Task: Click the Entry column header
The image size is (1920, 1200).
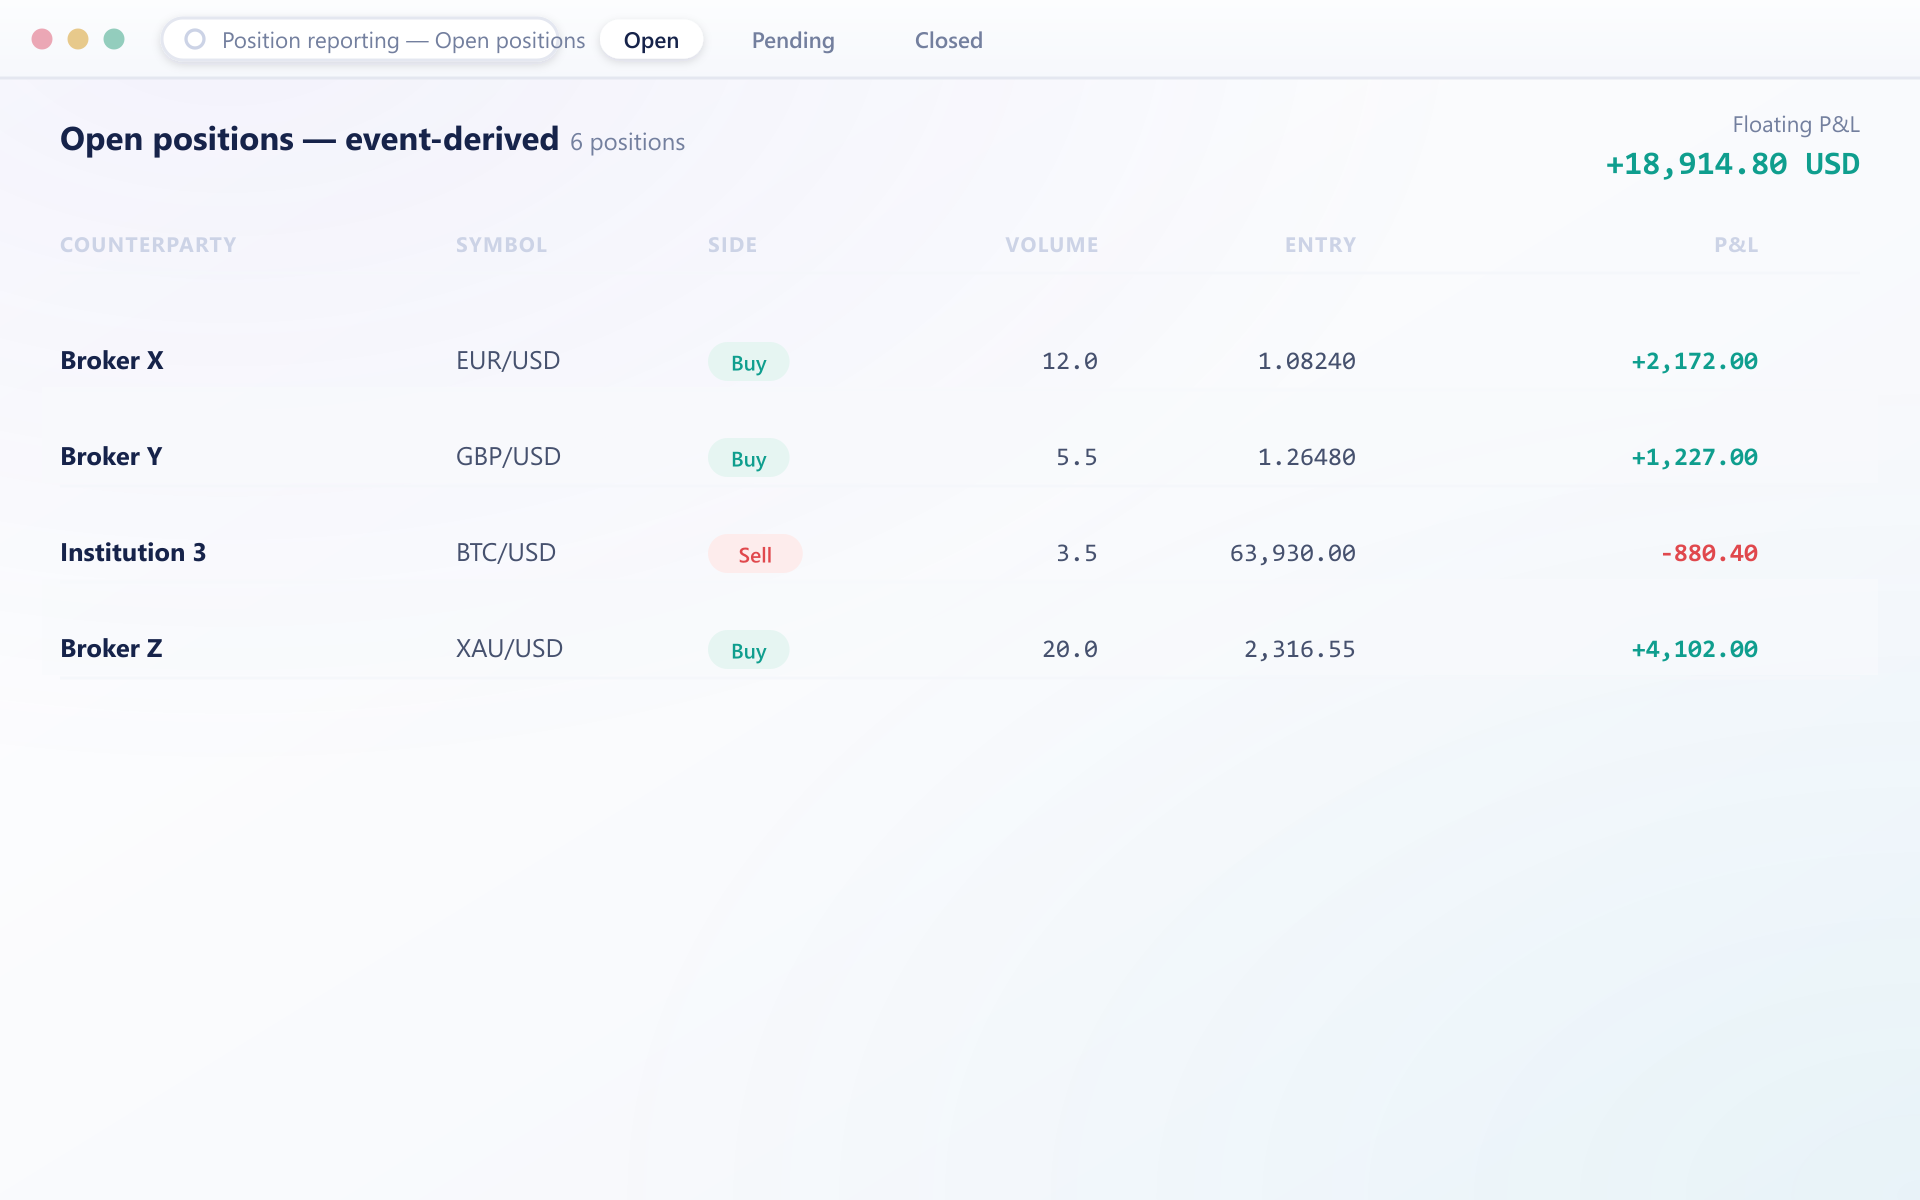Action: pos(1320,245)
